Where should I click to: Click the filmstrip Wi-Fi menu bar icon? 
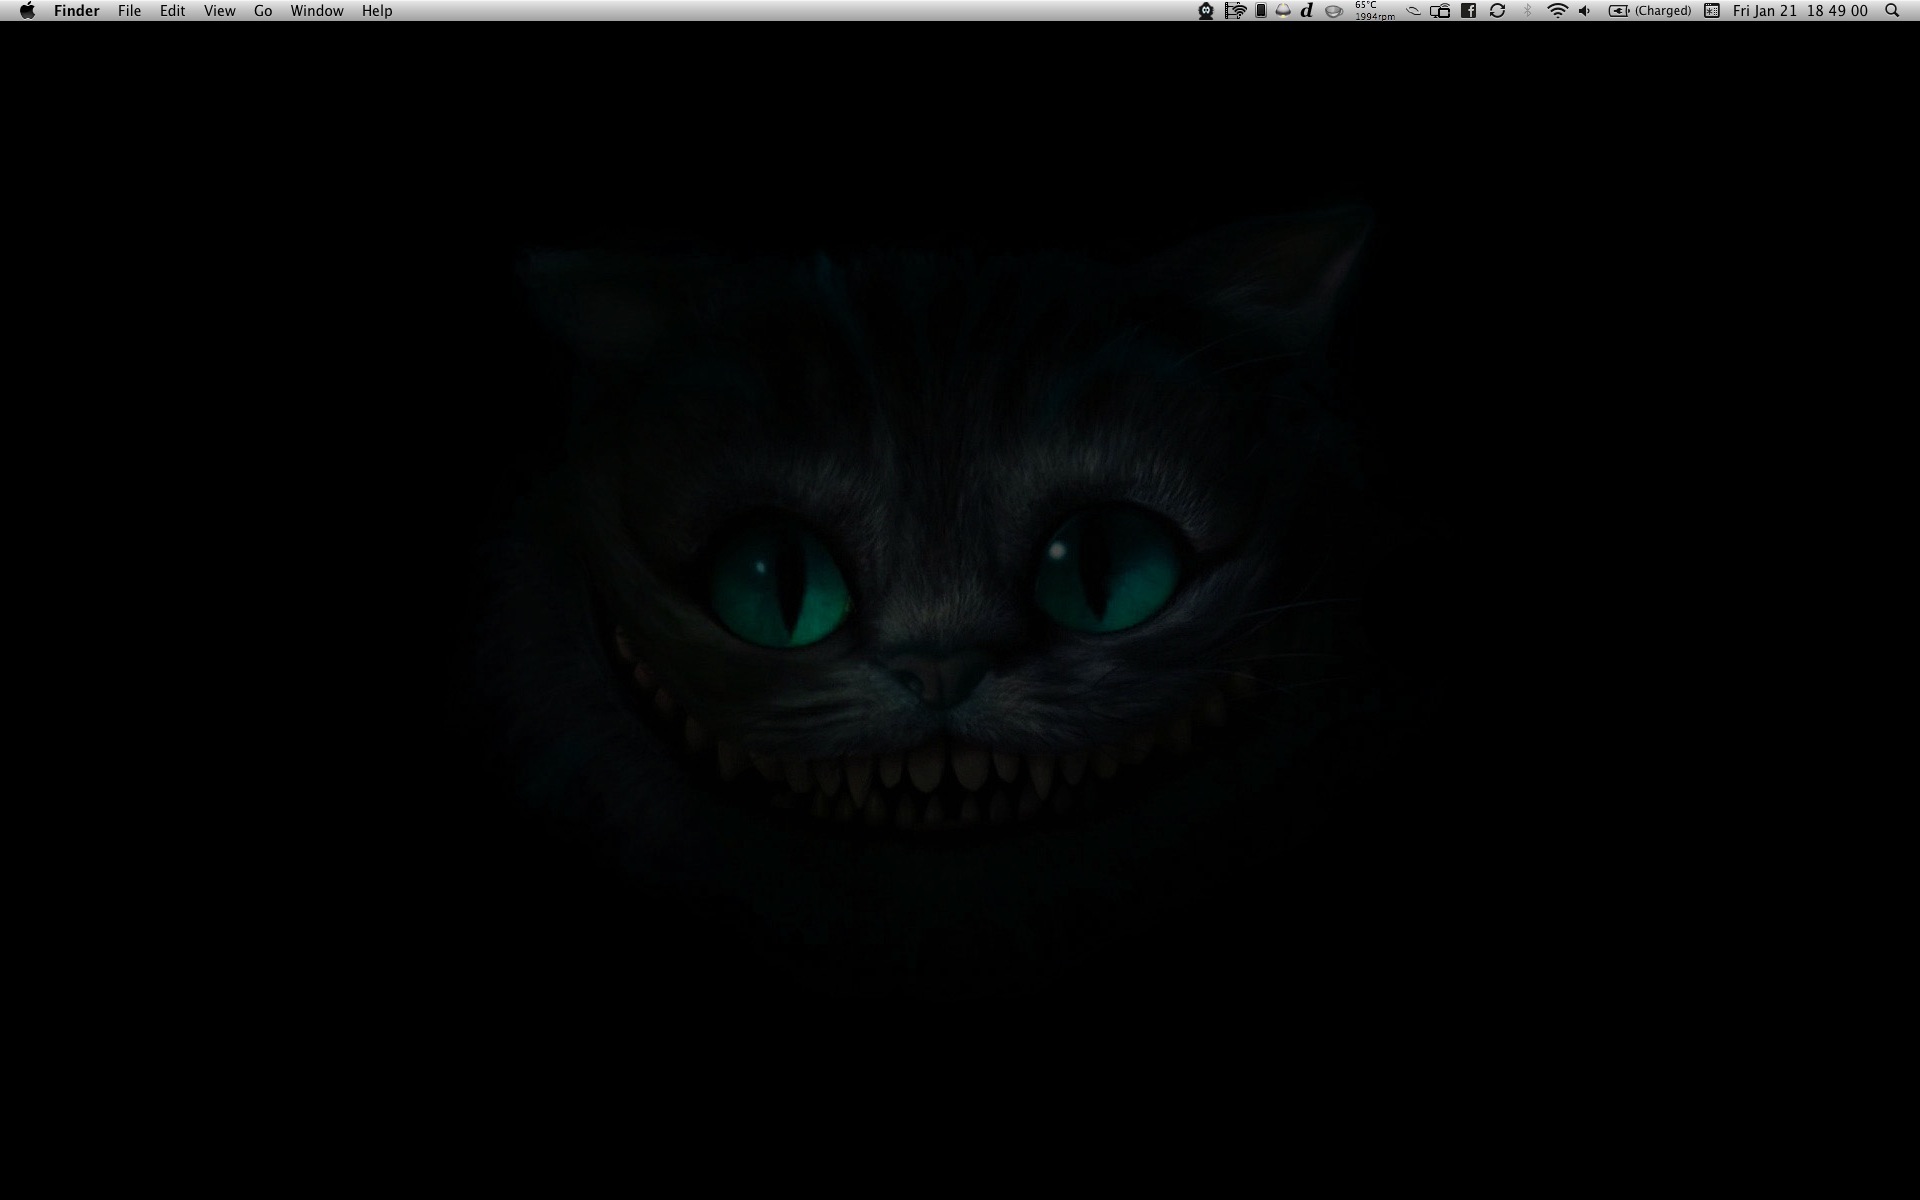1235,11
